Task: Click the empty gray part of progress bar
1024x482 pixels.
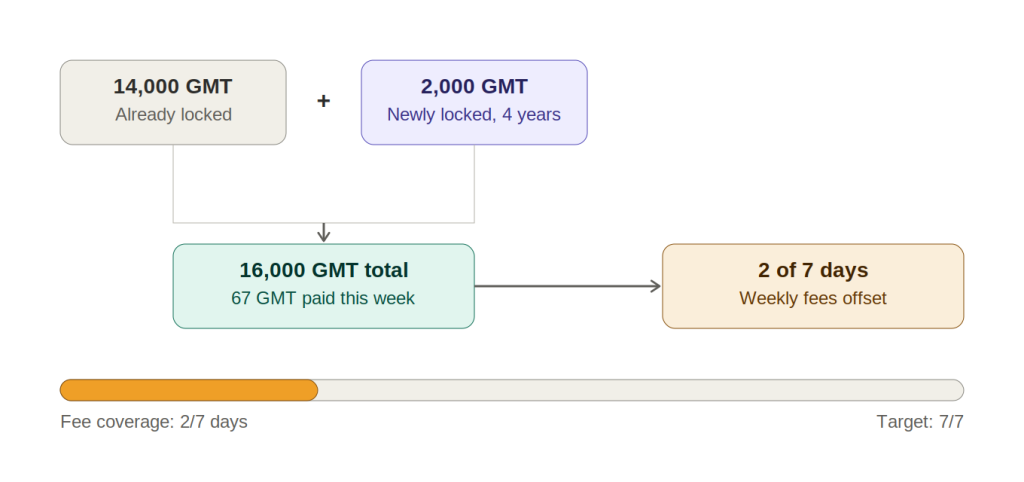Action: click(x=641, y=390)
